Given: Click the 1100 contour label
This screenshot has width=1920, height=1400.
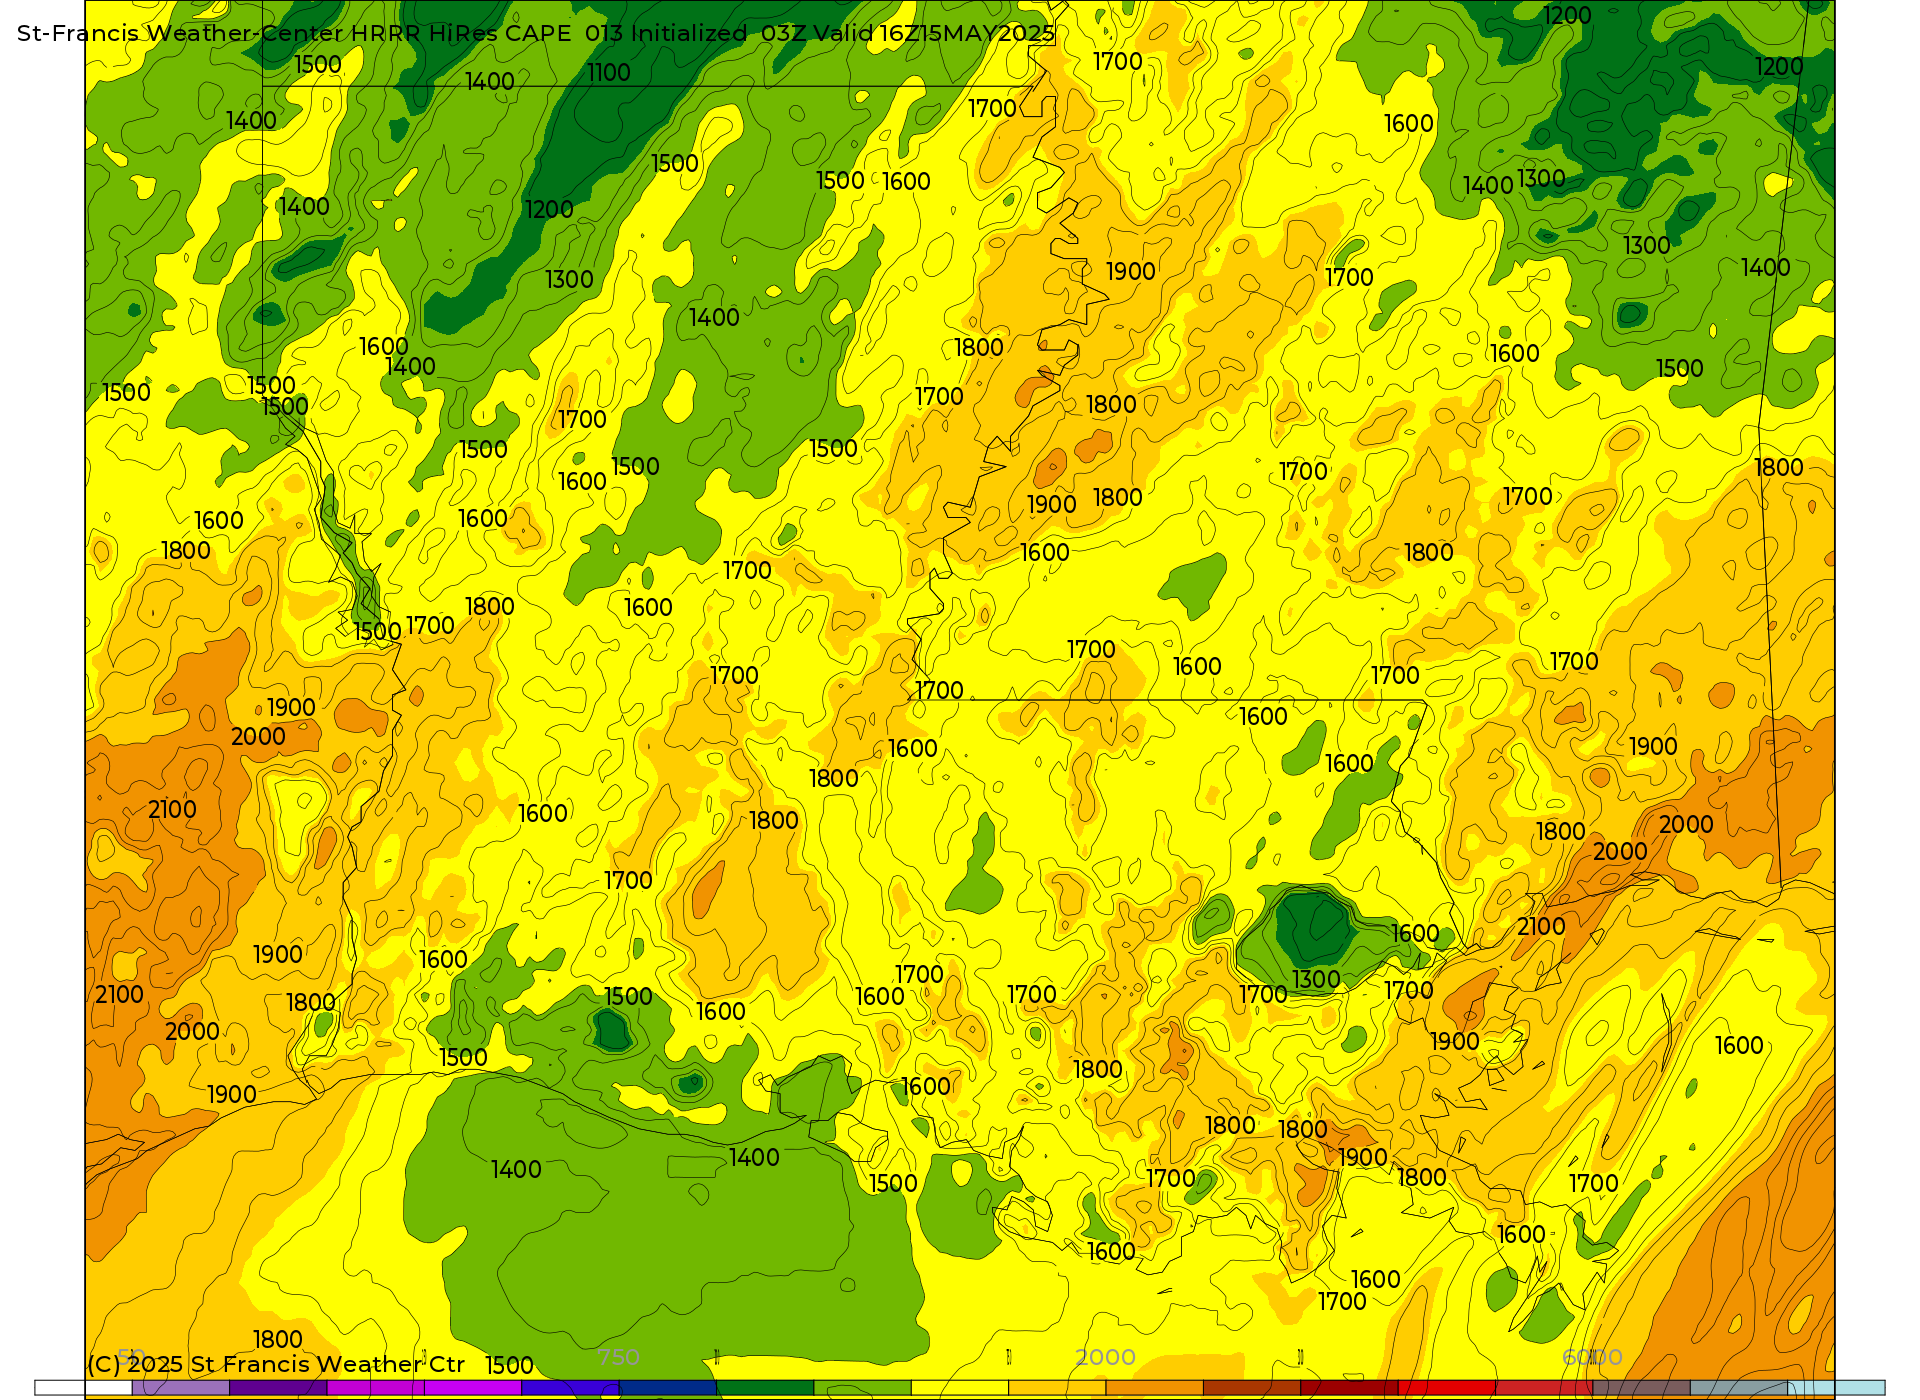Looking at the screenshot, I should pyautogui.click(x=609, y=73).
